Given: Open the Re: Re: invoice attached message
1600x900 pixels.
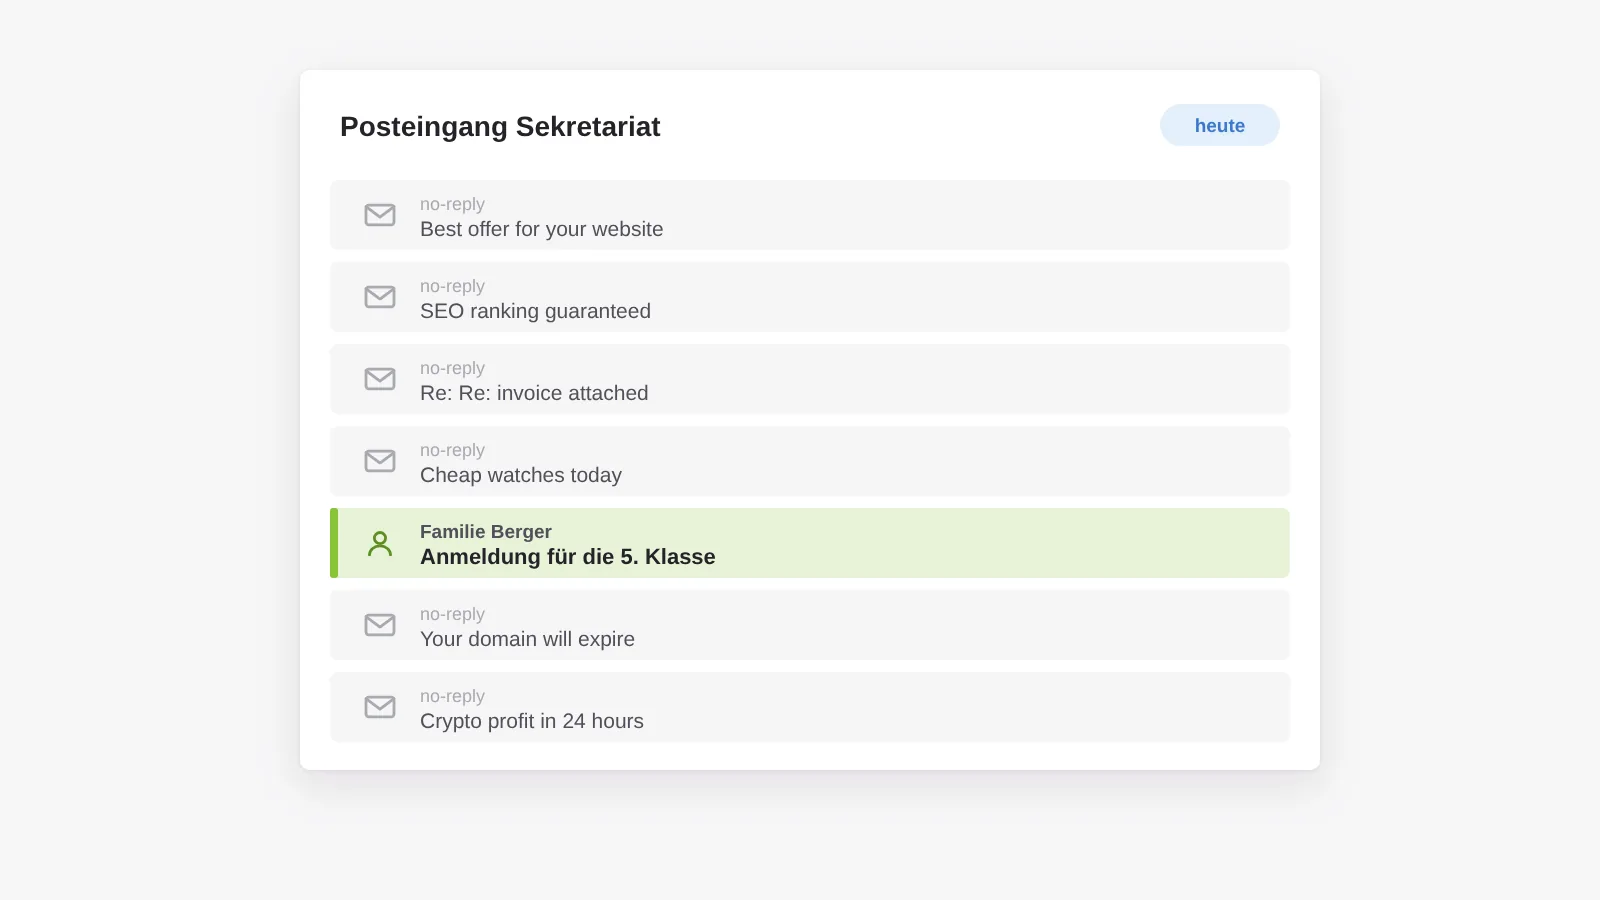Looking at the screenshot, I should click(810, 379).
